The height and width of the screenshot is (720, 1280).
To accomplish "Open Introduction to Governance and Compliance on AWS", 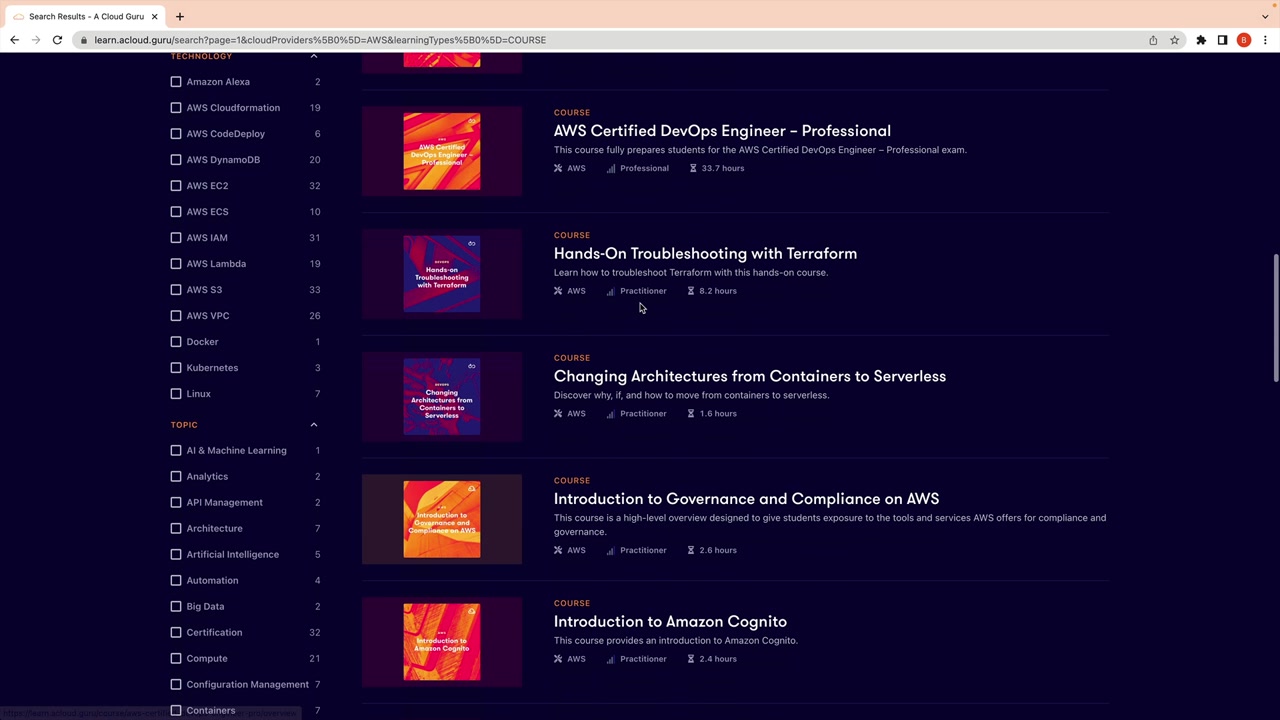I will (x=746, y=499).
